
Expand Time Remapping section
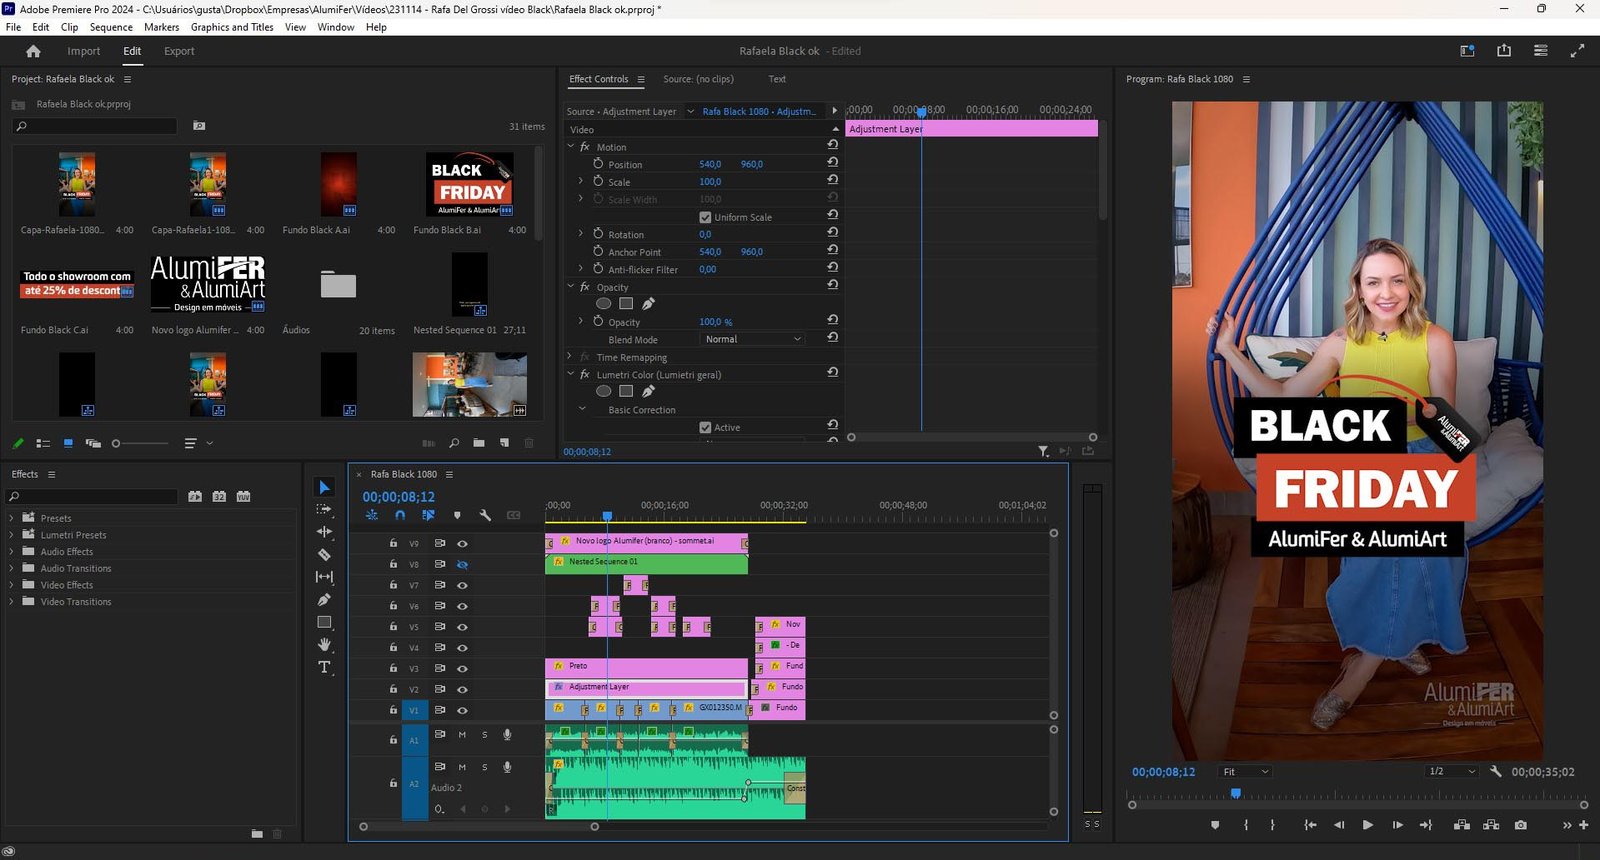pos(570,357)
